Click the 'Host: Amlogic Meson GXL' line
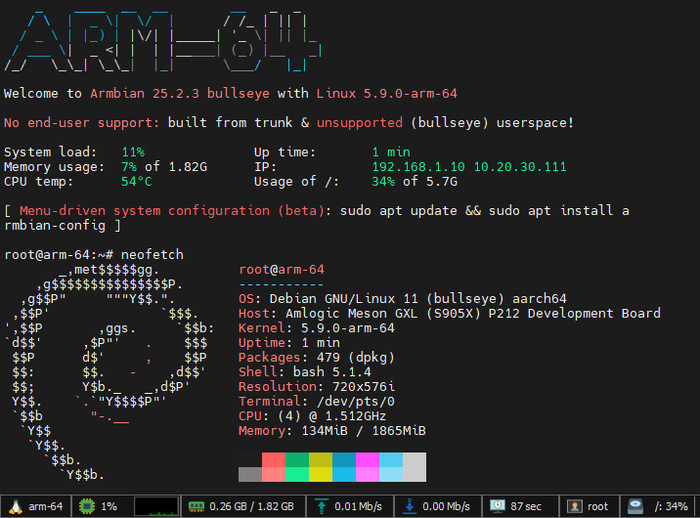This screenshot has width=700, height=518. click(x=450, y=313)
